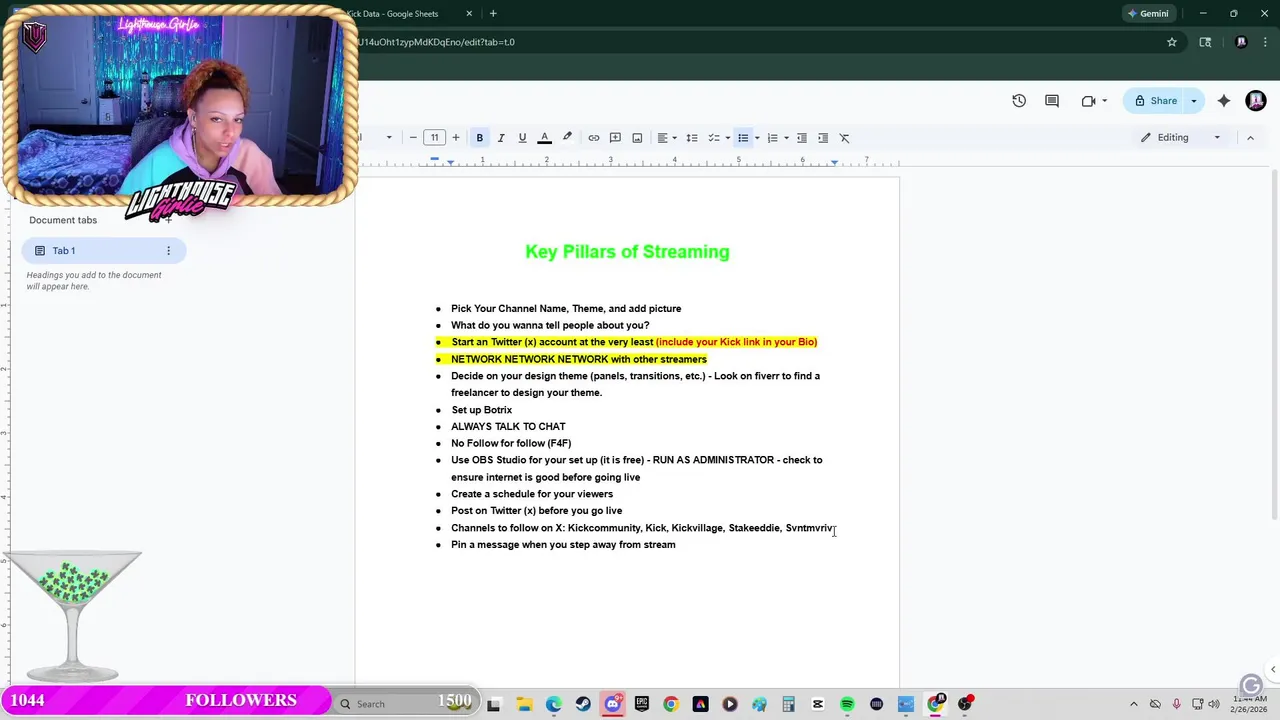Expand the checklist options arrow
This screenshot has height=720, width=1280.
coord(727,138)
